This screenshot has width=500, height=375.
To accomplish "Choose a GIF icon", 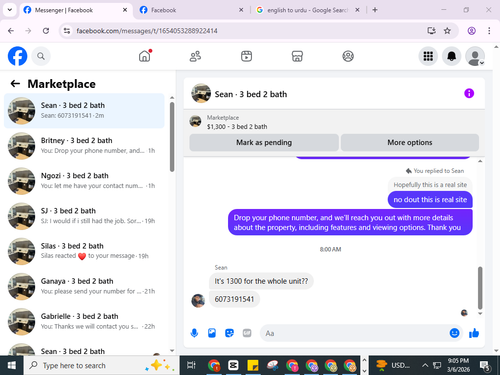I will [x=247, y=333].
